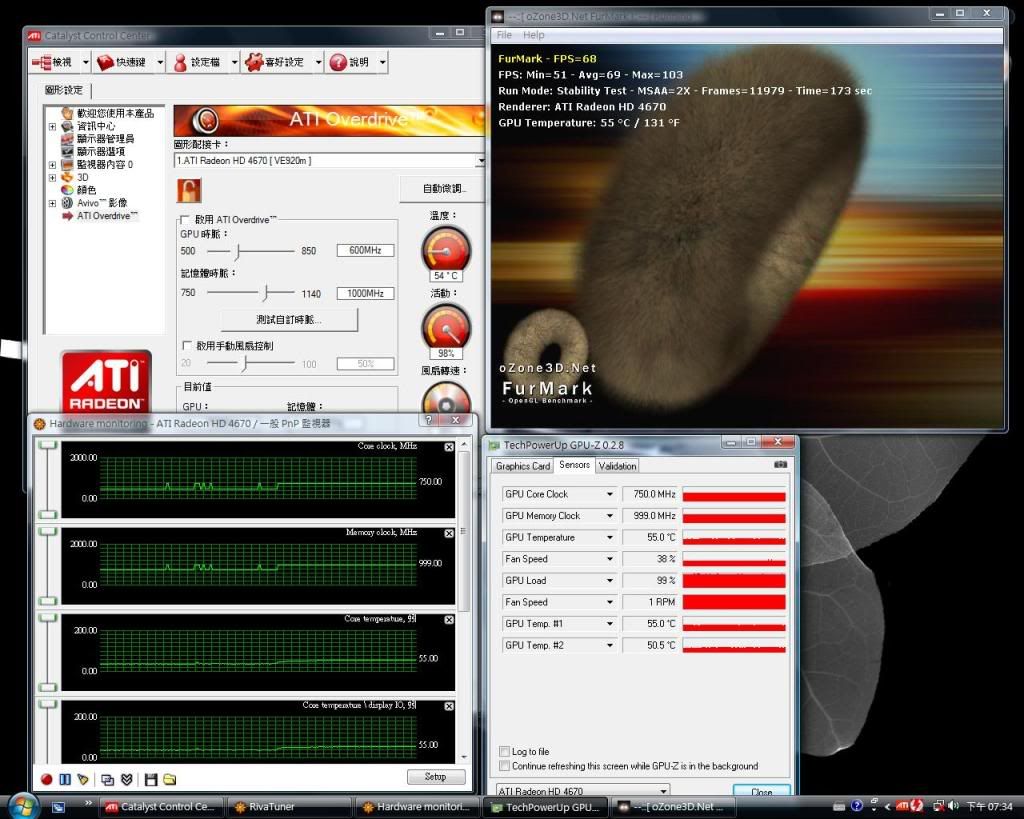Click the Close button in GPU-Z
1024x819 pixels.
pos(761,792)
